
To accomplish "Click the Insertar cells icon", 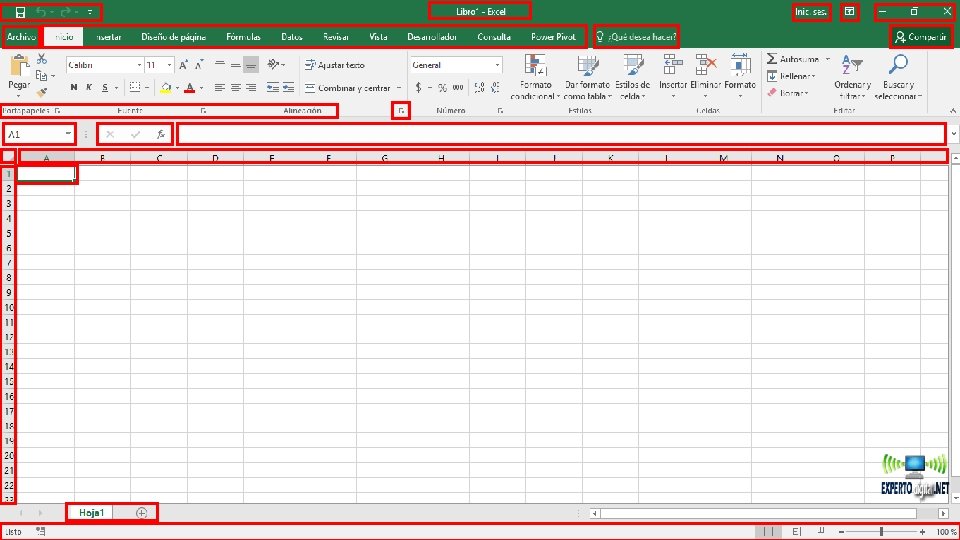I will point(673,65).
